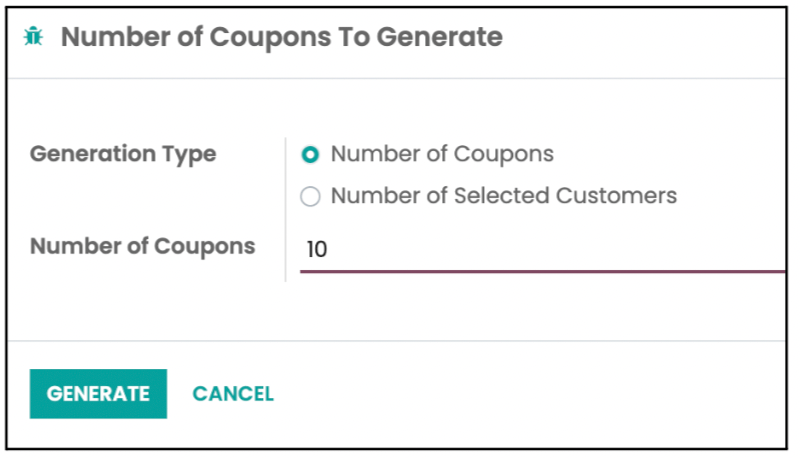Dismiss the dialog with the Cancel link

233,394
